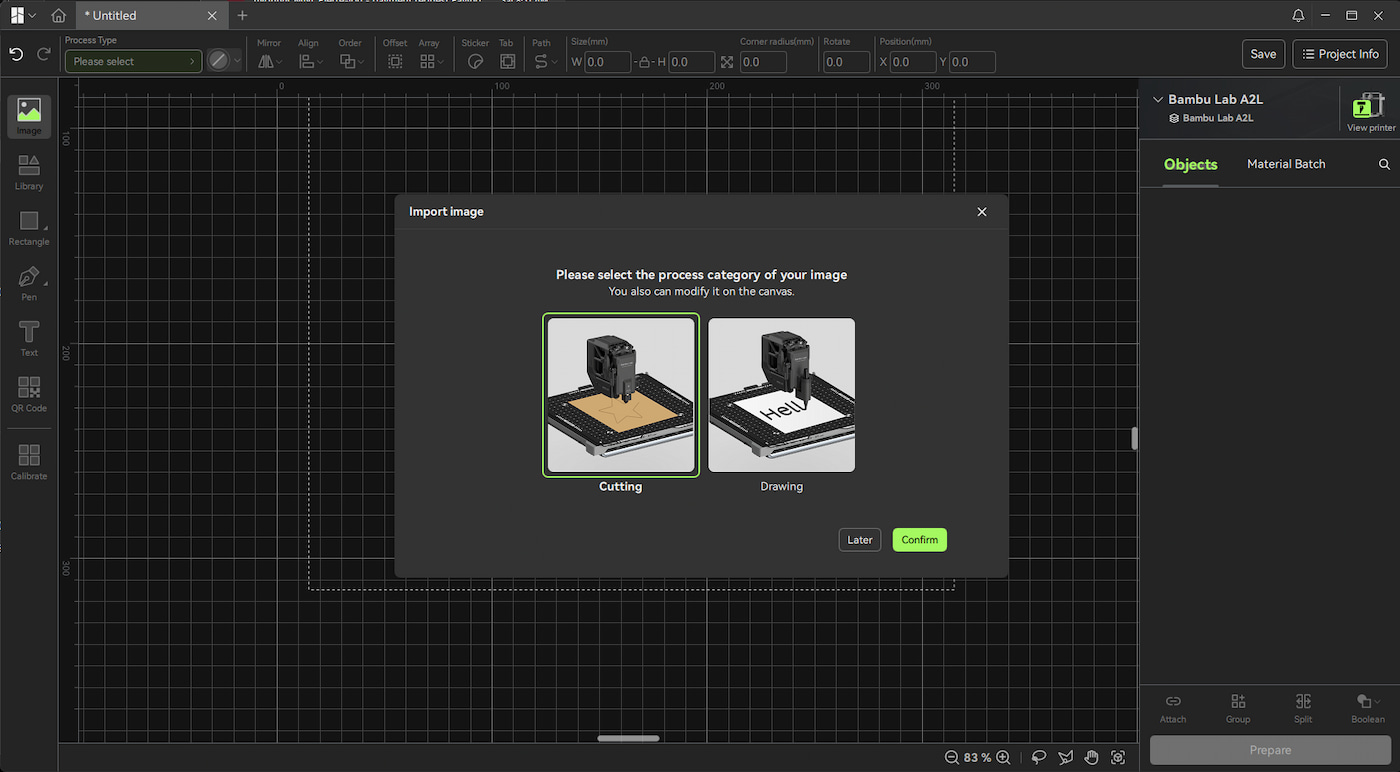This screenshot has height=772, width=1400.
Task: Click the Later button
Action: [x=860, y=540]
